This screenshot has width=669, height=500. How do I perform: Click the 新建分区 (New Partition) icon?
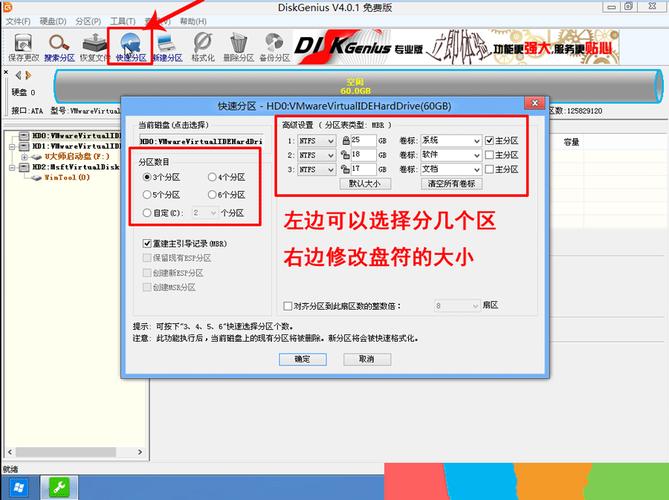(166, 45)
